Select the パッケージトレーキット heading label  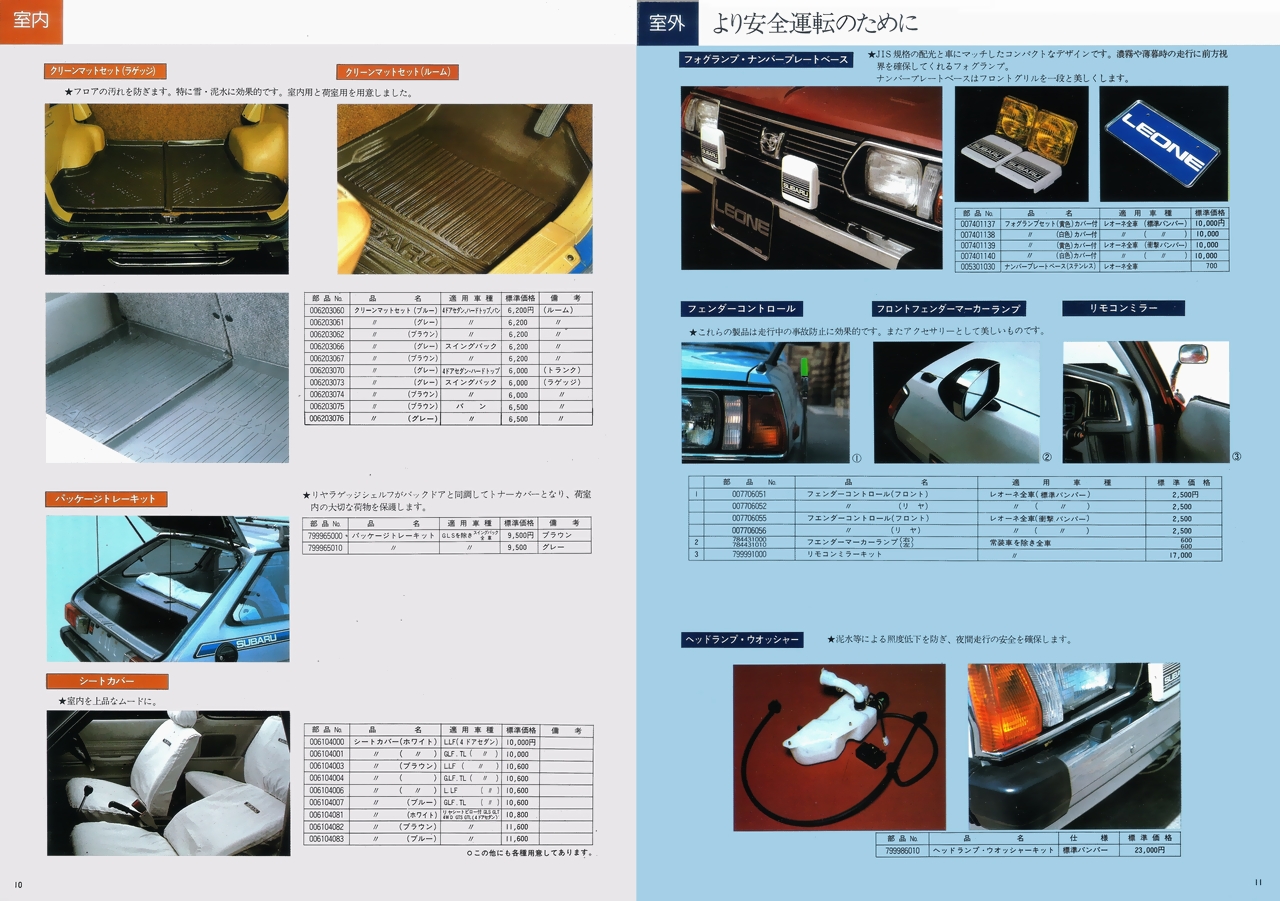[x=106, y=499]
